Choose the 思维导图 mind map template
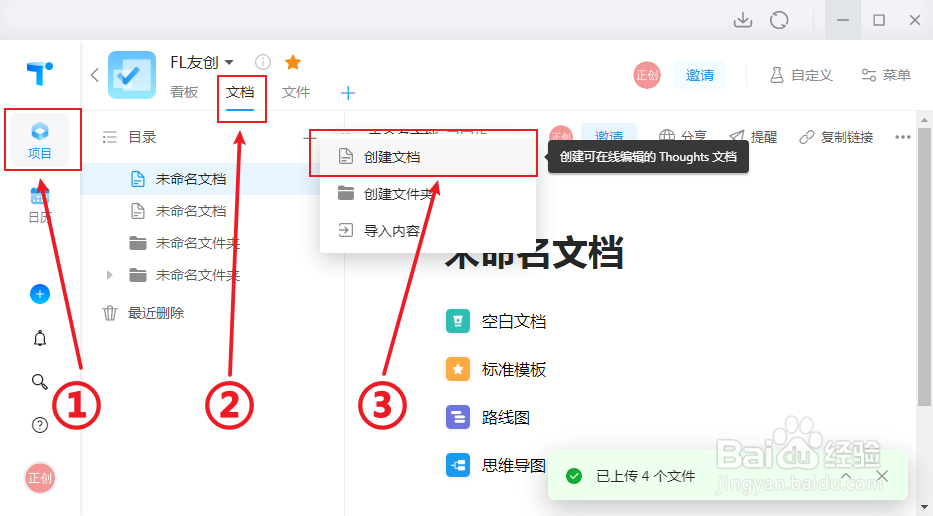The image size is (933, 516). [x=496, y=465]
